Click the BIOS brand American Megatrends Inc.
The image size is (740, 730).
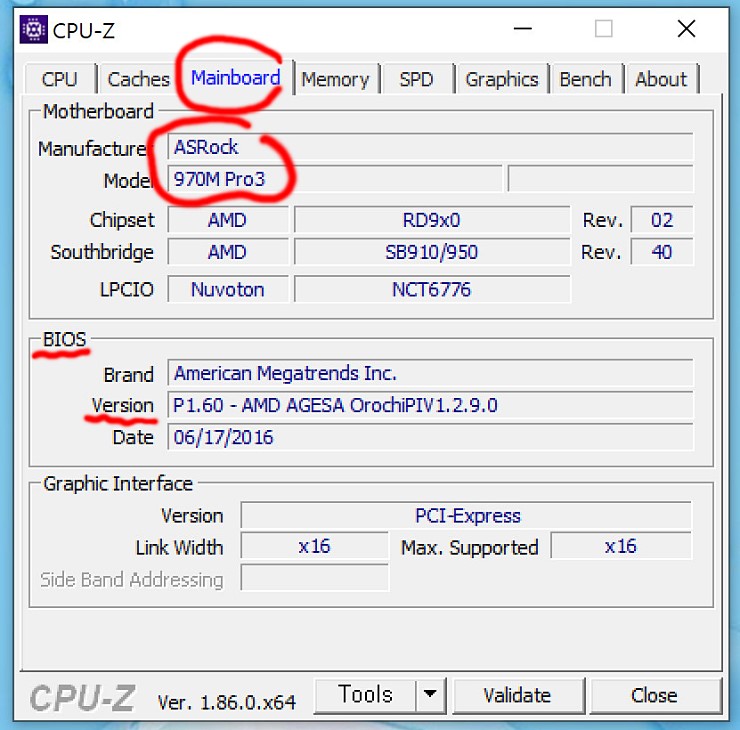[x=430, y=373]
